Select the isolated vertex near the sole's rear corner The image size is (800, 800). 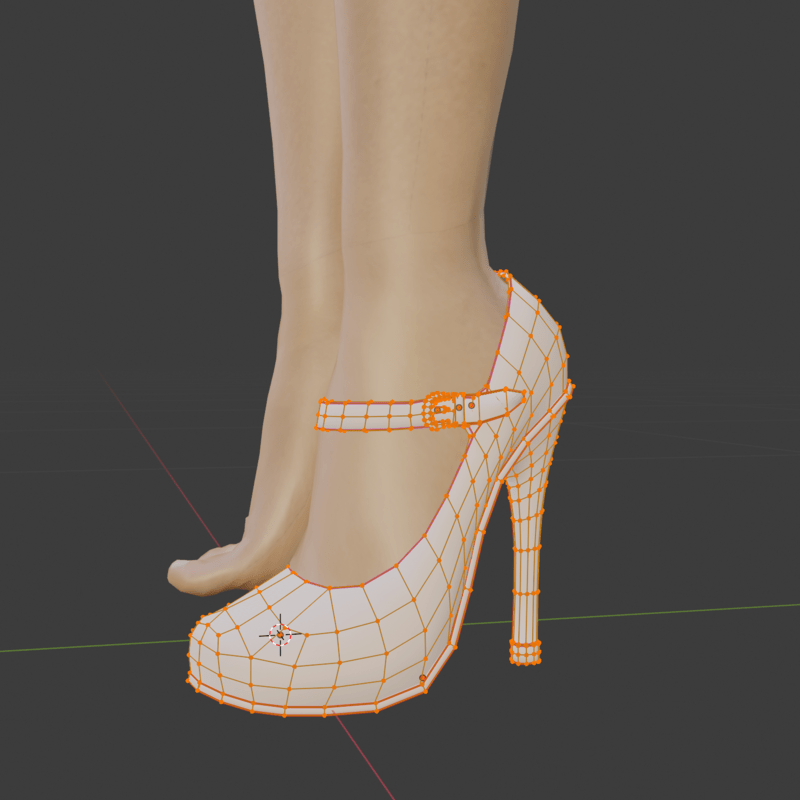tap(422, 678)
